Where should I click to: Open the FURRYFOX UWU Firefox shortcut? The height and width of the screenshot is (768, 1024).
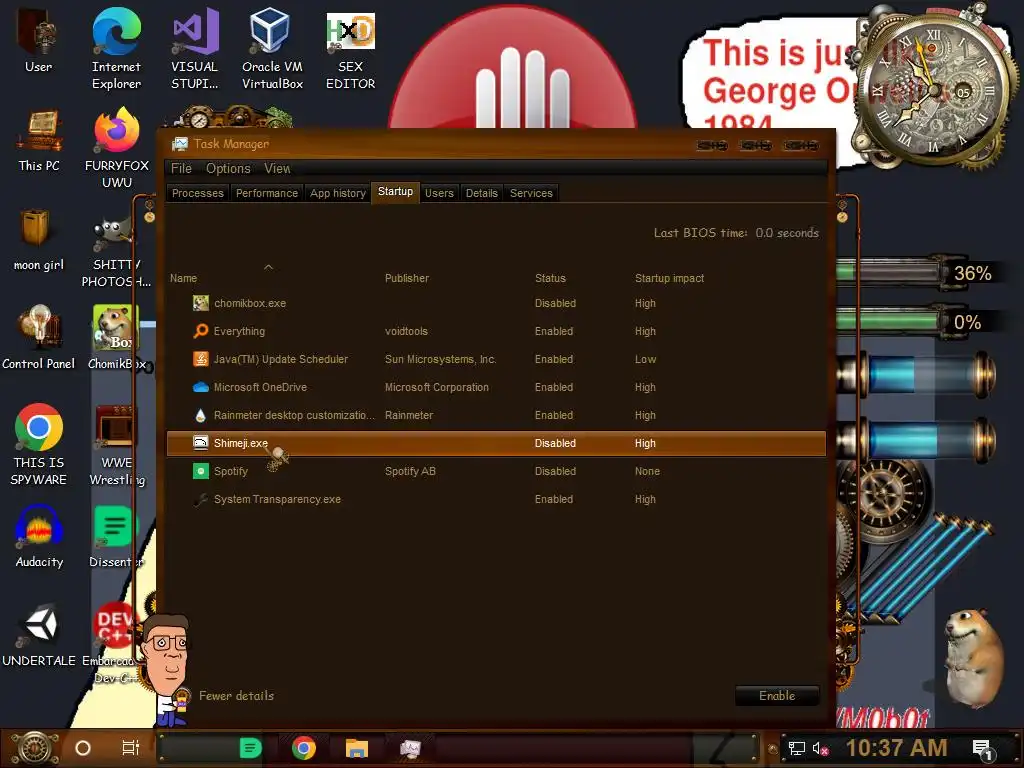[117, 148]
